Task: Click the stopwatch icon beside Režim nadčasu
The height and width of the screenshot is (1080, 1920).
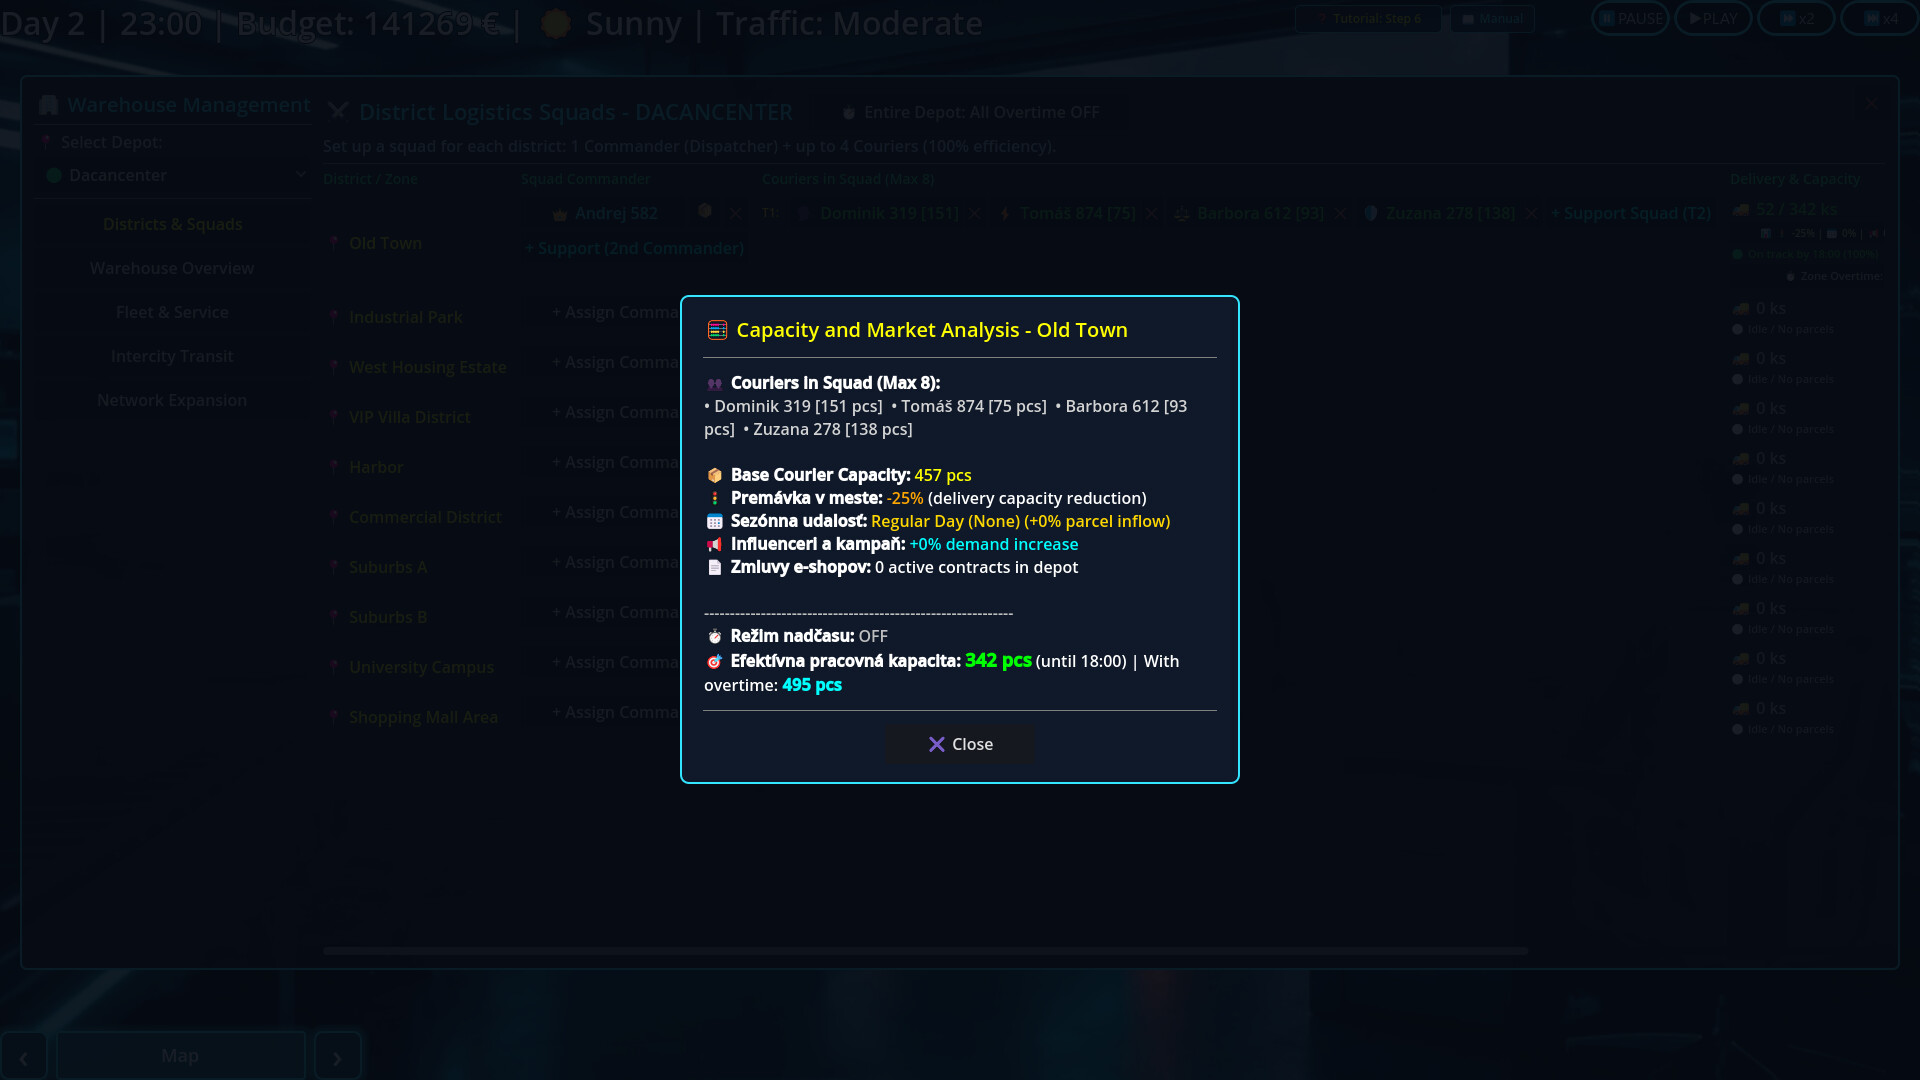Action: tap(714, 637)
